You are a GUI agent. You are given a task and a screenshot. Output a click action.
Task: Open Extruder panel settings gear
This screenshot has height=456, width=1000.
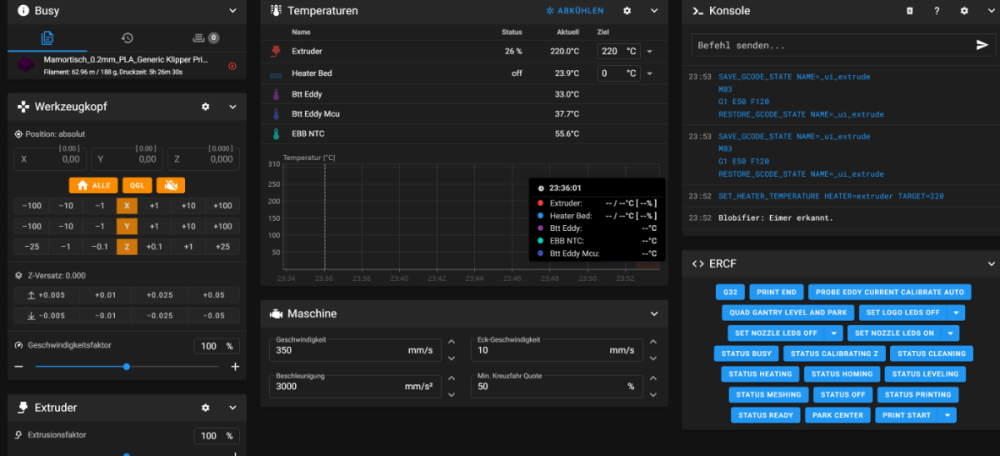205,408
